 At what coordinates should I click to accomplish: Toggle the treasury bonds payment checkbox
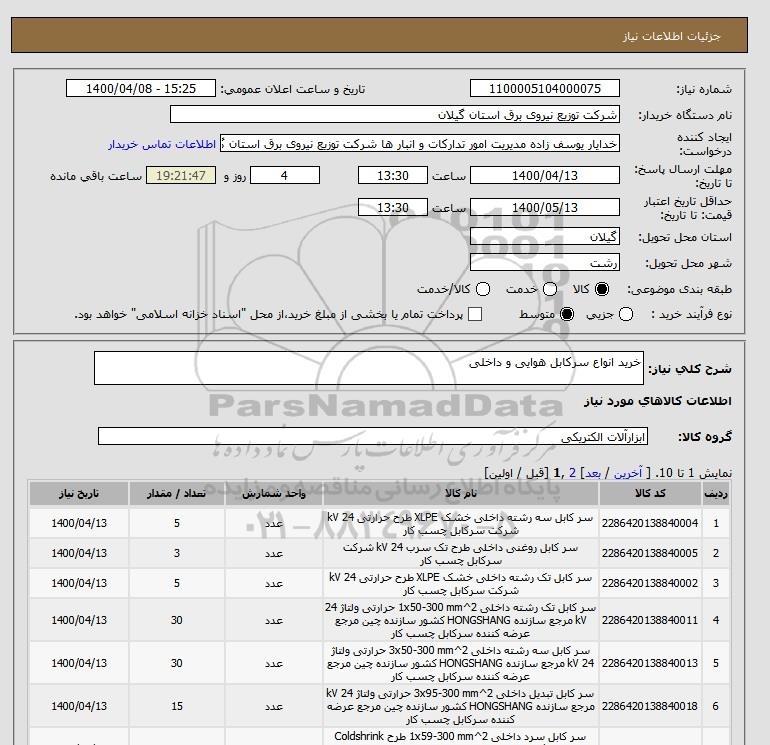(x=475, y=314)
